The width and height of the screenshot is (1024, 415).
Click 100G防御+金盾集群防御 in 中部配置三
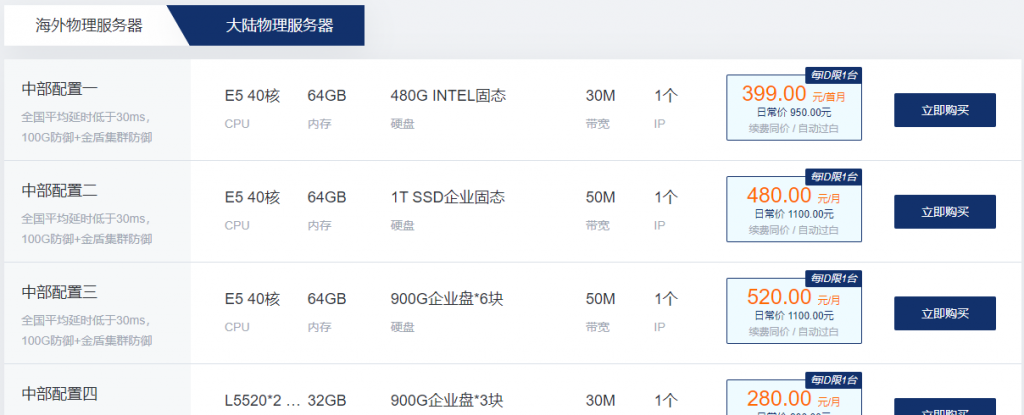point(87,340)
